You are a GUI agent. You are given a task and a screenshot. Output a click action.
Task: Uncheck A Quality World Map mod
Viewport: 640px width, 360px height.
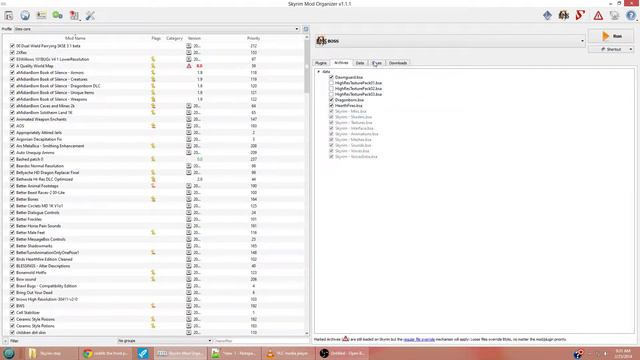click(12, 66)
